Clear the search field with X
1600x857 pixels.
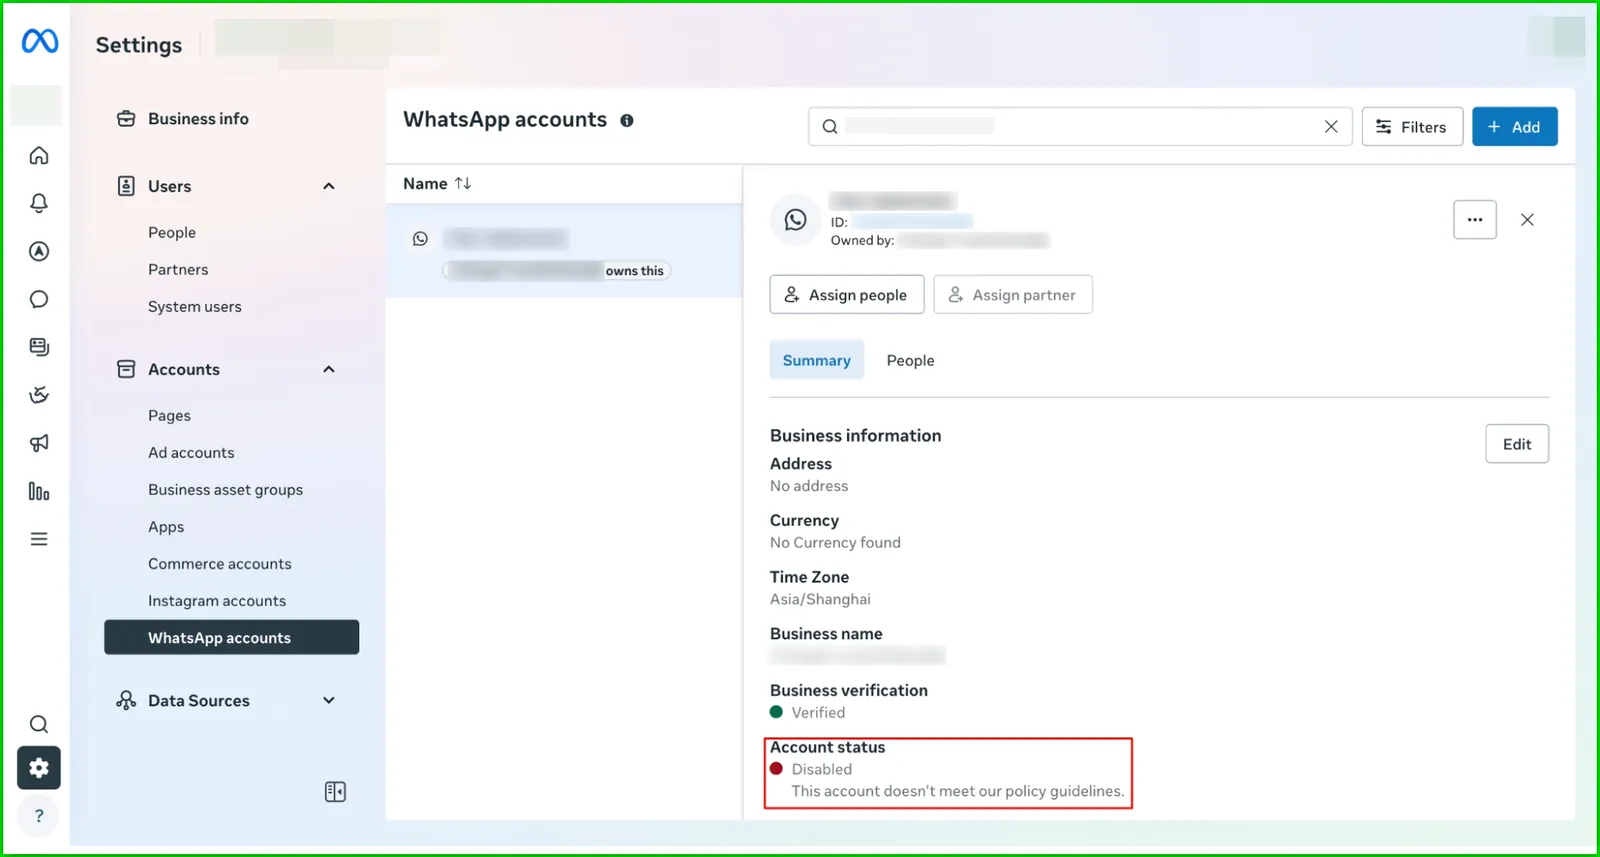[1331, 127]
